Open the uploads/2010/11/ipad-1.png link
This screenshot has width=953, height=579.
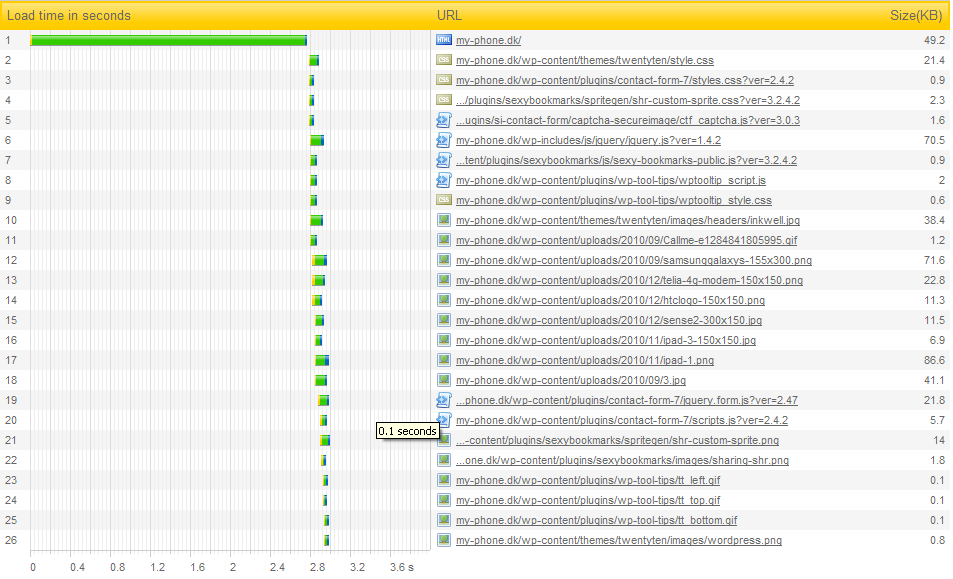point(585,361)
